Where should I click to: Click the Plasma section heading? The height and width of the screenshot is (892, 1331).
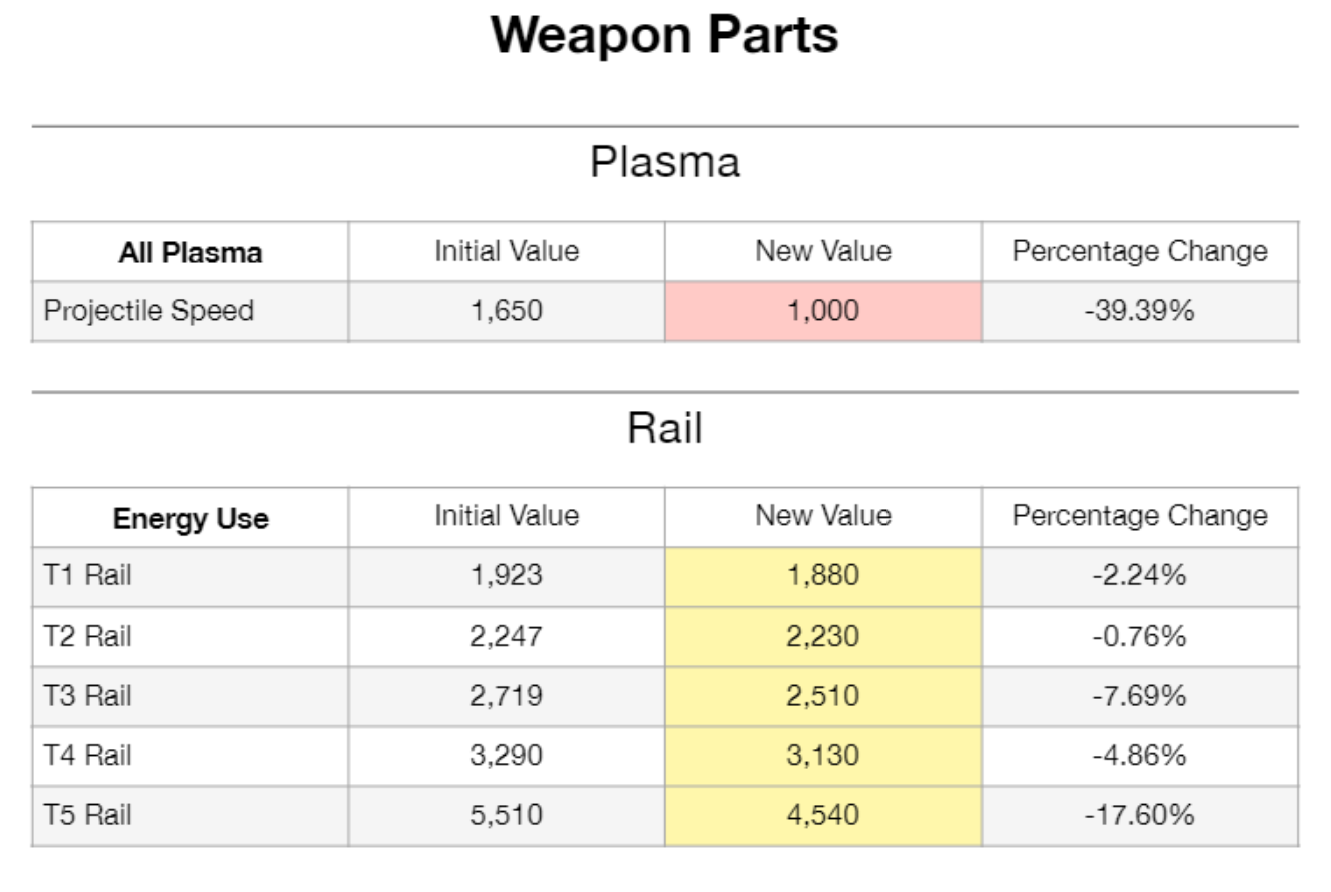coord(665,162)
